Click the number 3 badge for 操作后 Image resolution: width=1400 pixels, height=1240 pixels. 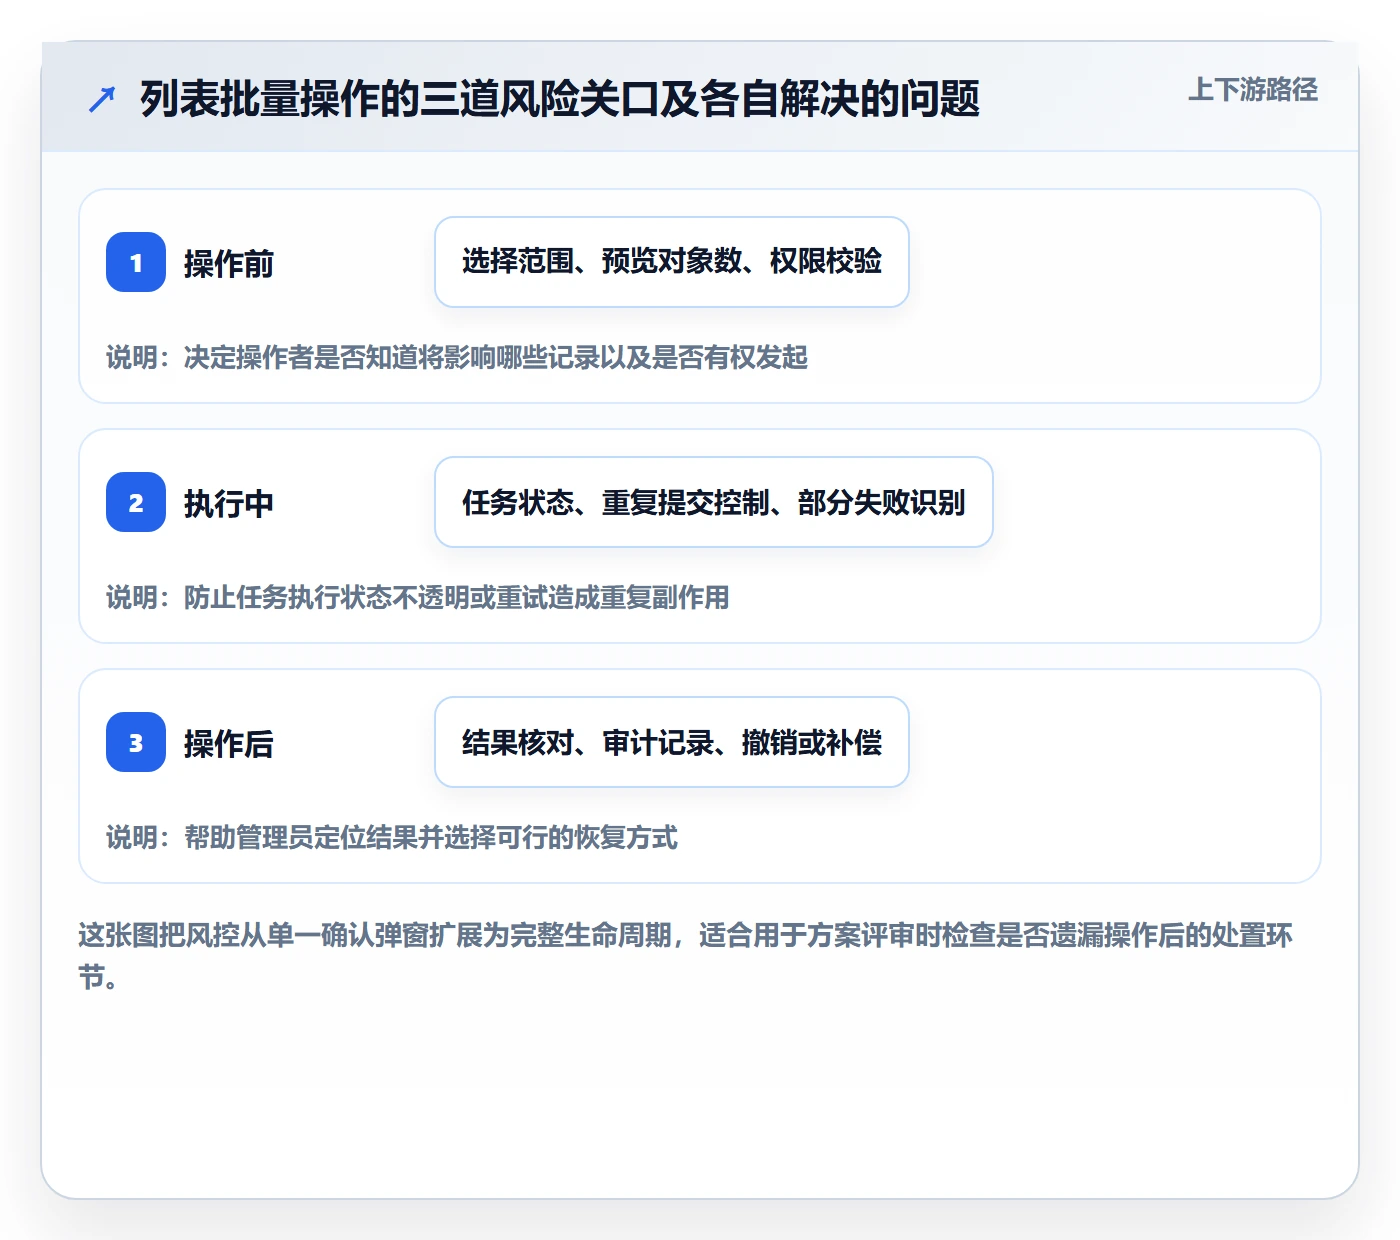pos(136,742)
